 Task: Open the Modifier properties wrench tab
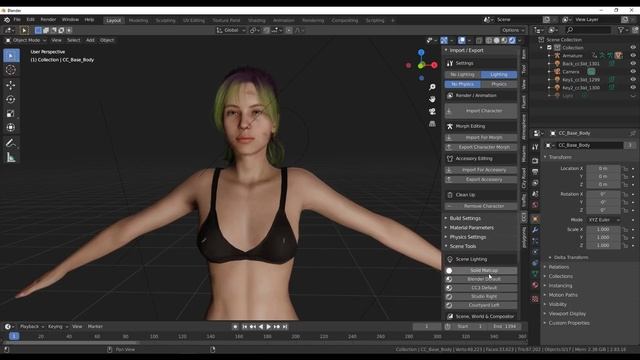click(x=535, y=230)
